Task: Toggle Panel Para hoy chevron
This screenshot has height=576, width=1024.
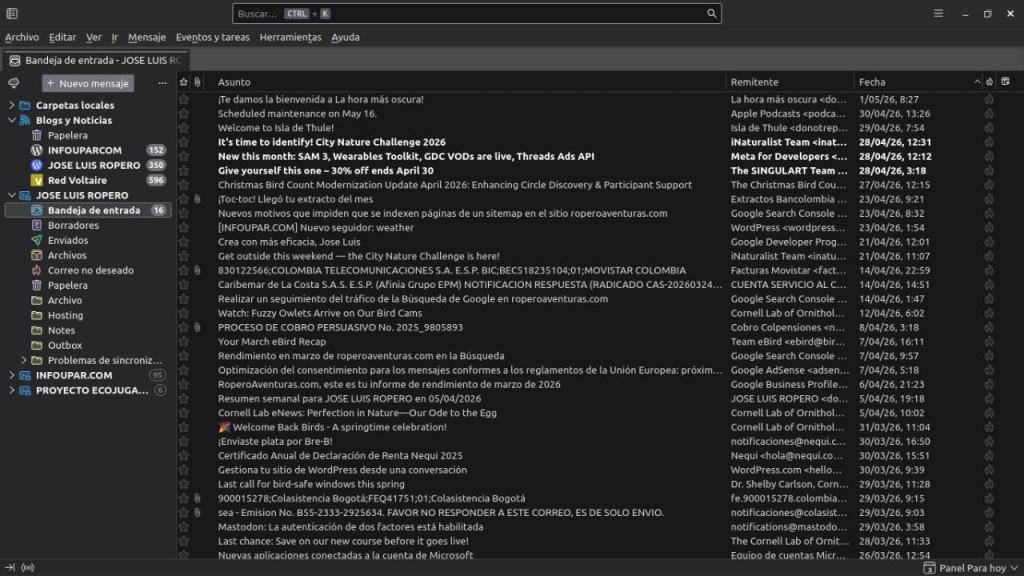Action: tap(1014, 568)
